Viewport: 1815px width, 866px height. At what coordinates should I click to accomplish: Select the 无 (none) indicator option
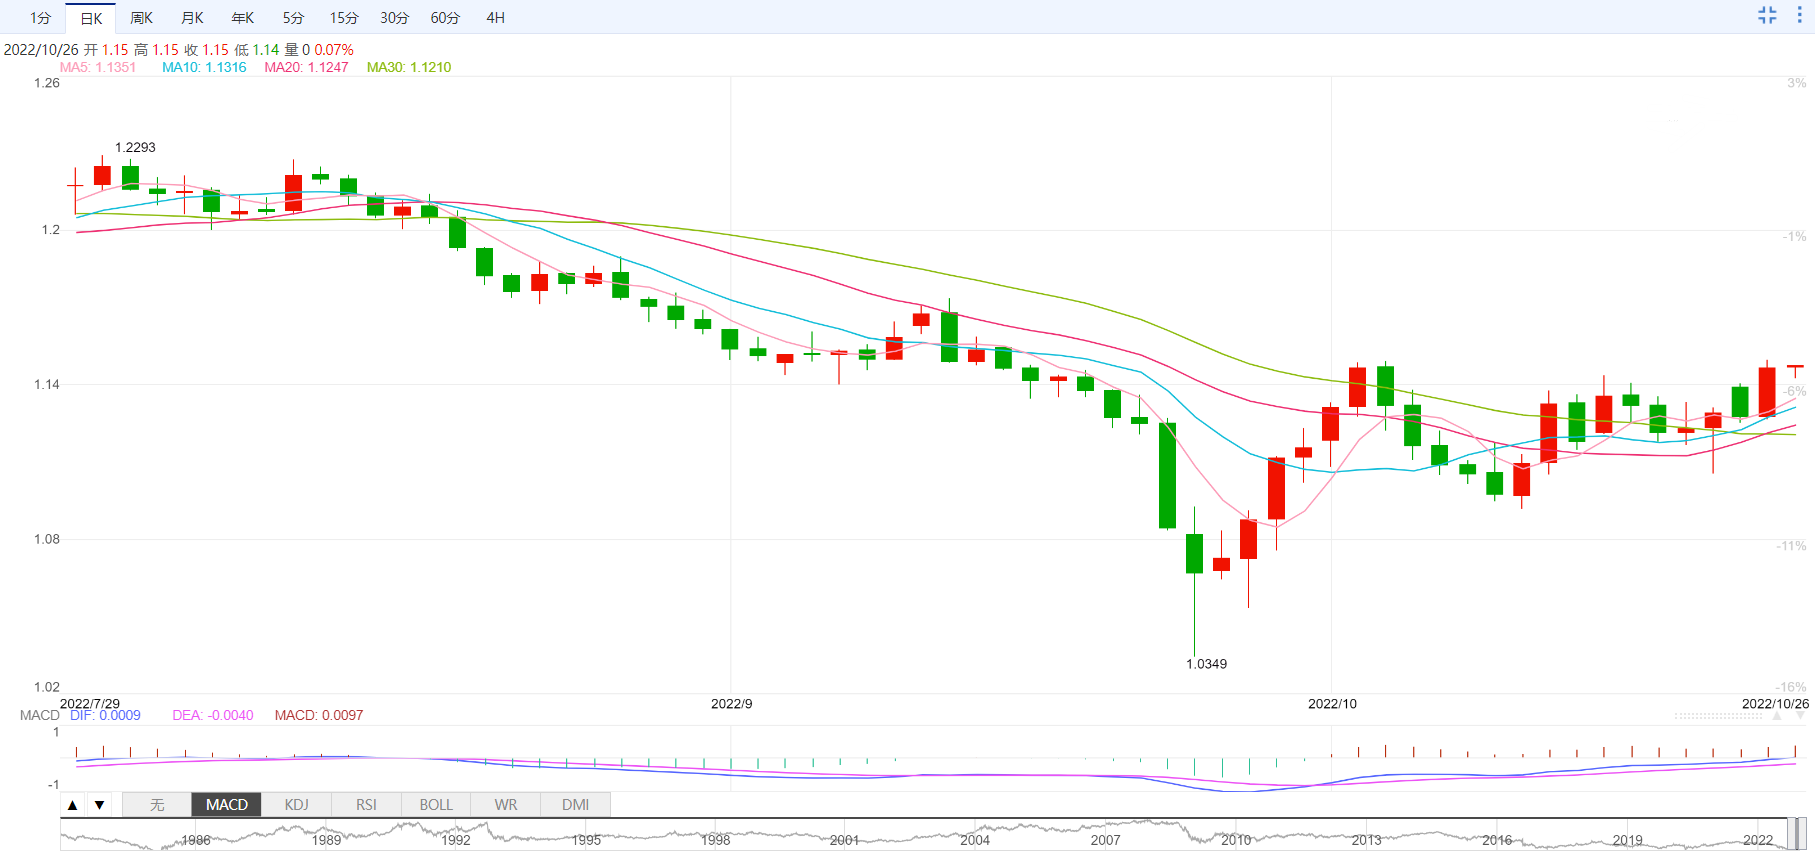157,804
